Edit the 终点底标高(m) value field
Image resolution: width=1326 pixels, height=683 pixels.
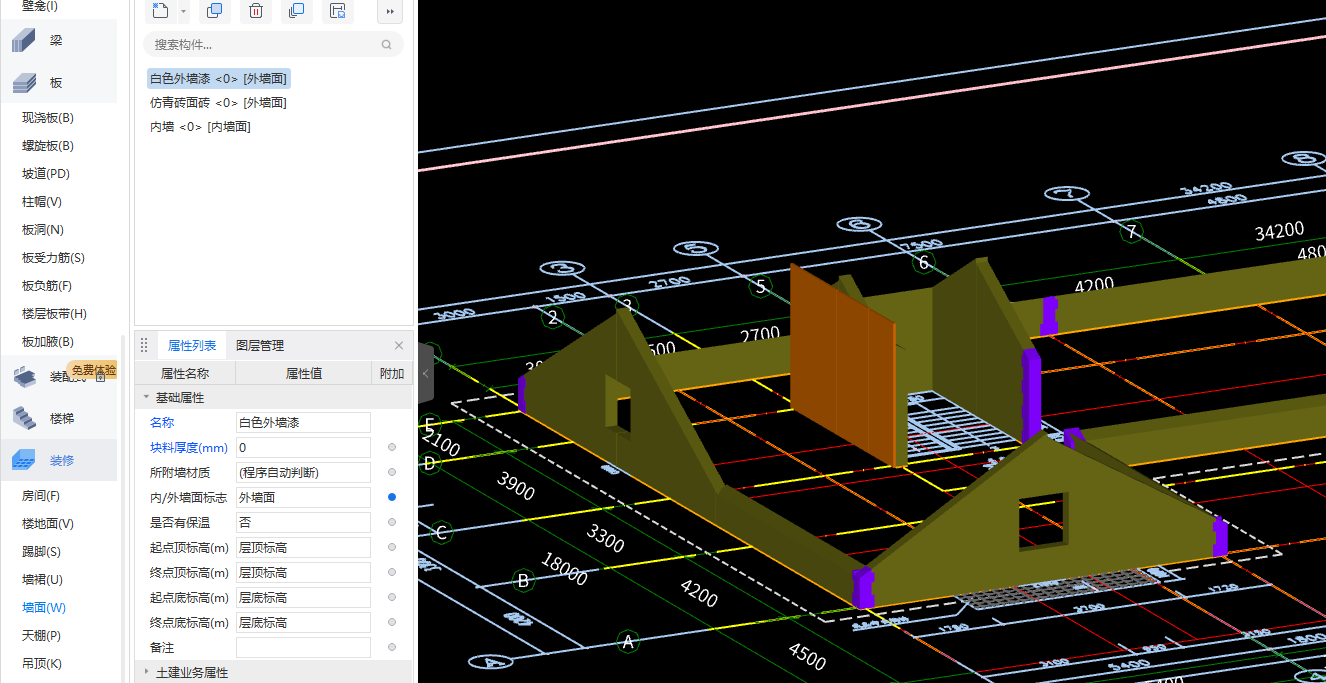[303, 622]
